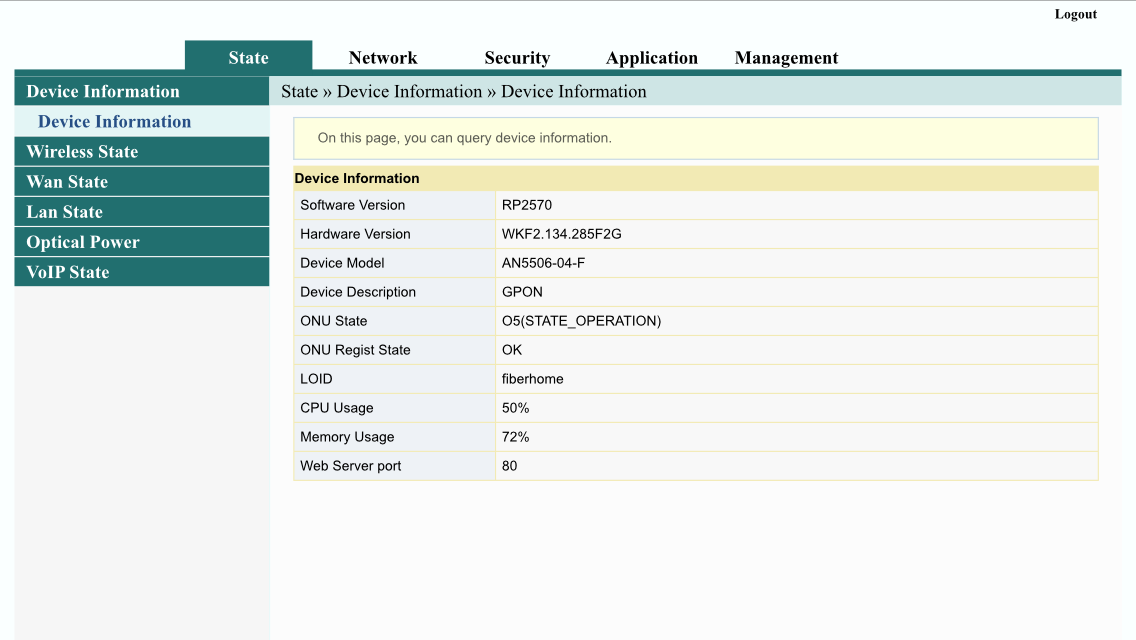This screenshot has width=1136, height=640.
Task: Open the Optical Power page
Action: [142, 241]
